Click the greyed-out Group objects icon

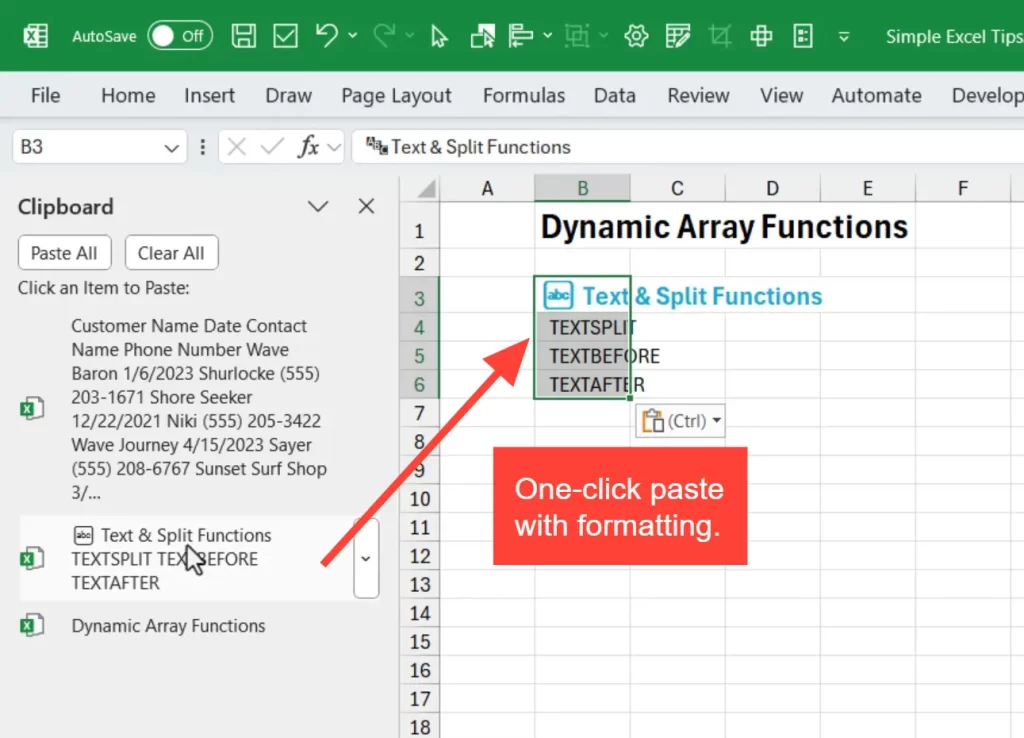(x=577, y=36)
